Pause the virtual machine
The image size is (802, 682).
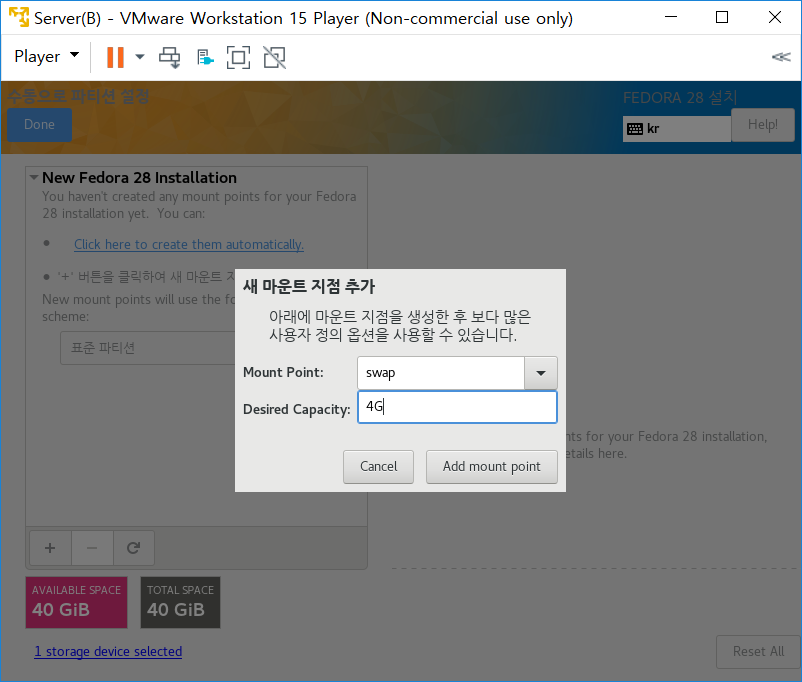click(x=115, y=57)
